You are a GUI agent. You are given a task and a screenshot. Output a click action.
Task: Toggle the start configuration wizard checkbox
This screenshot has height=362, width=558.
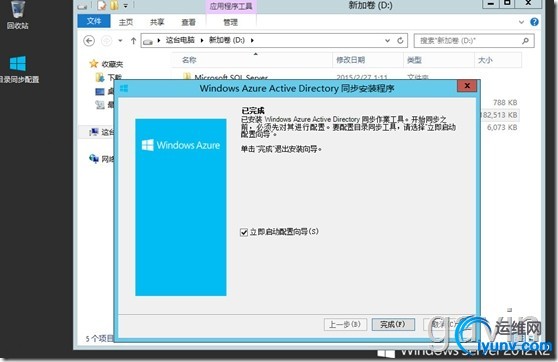(244, 232)
